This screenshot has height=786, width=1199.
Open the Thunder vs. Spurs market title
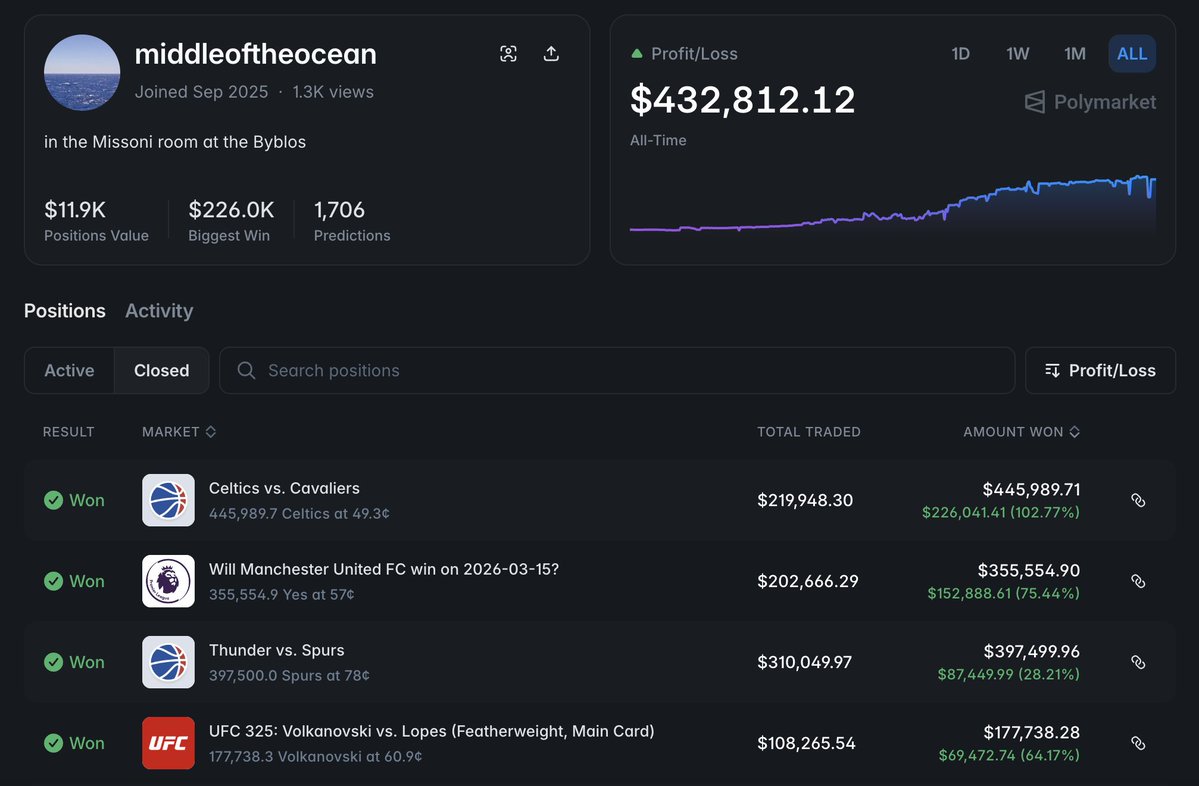[x=277, y=650]
